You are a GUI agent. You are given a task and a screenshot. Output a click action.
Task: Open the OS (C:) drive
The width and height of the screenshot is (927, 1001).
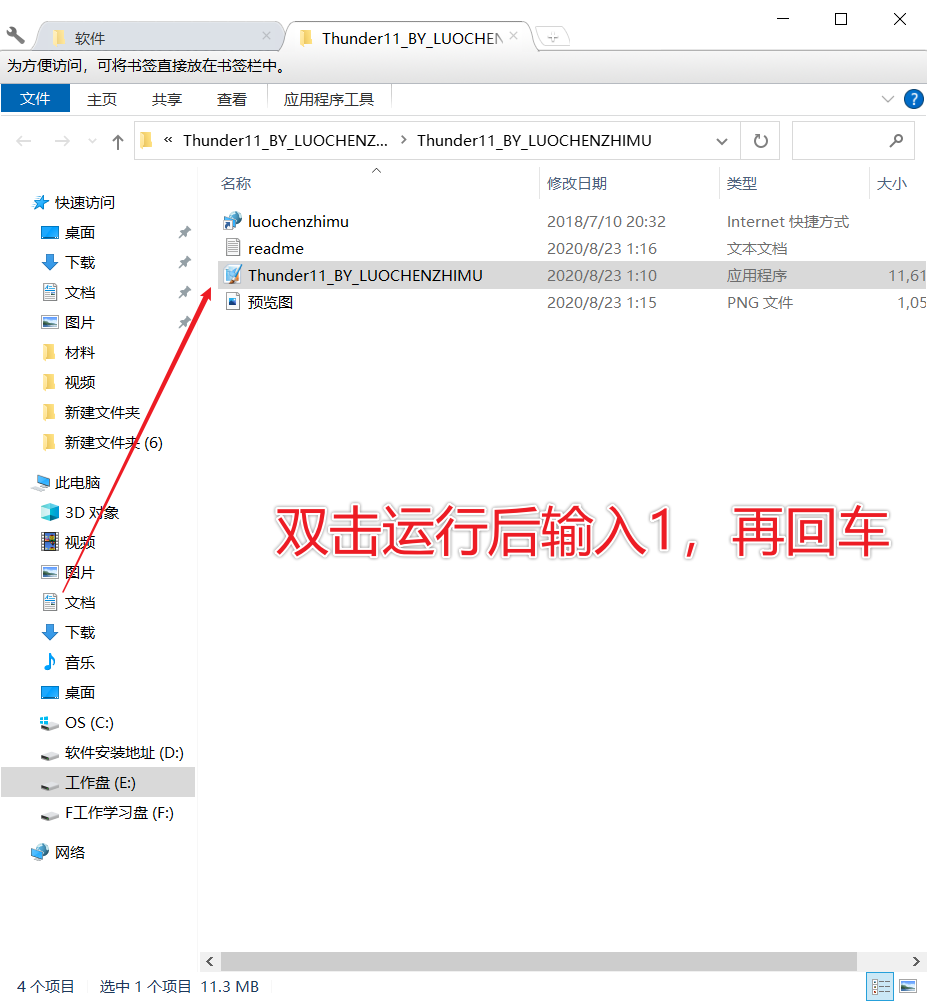[89, 723]
